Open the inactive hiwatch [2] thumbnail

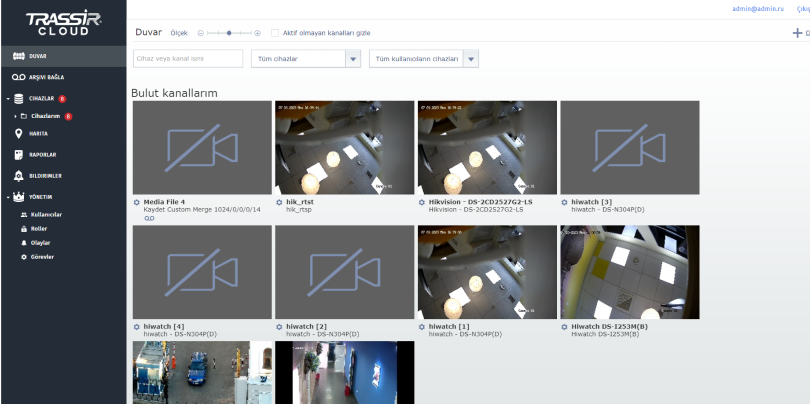(x=345, y=272)
